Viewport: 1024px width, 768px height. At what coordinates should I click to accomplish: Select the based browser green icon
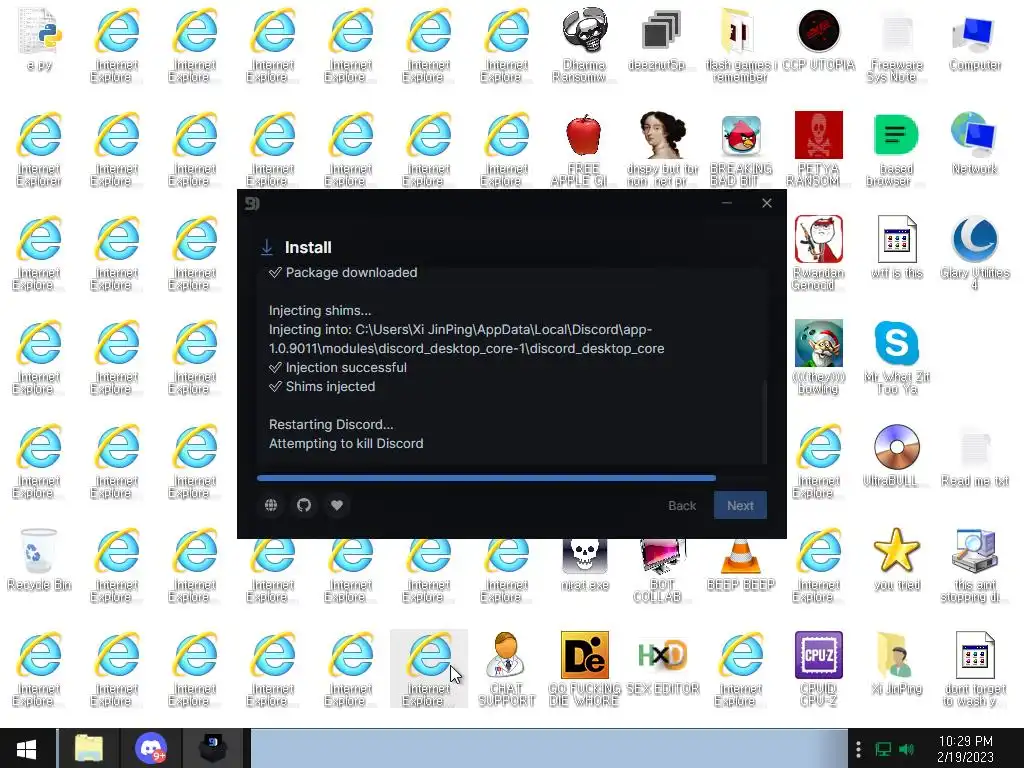896,149
